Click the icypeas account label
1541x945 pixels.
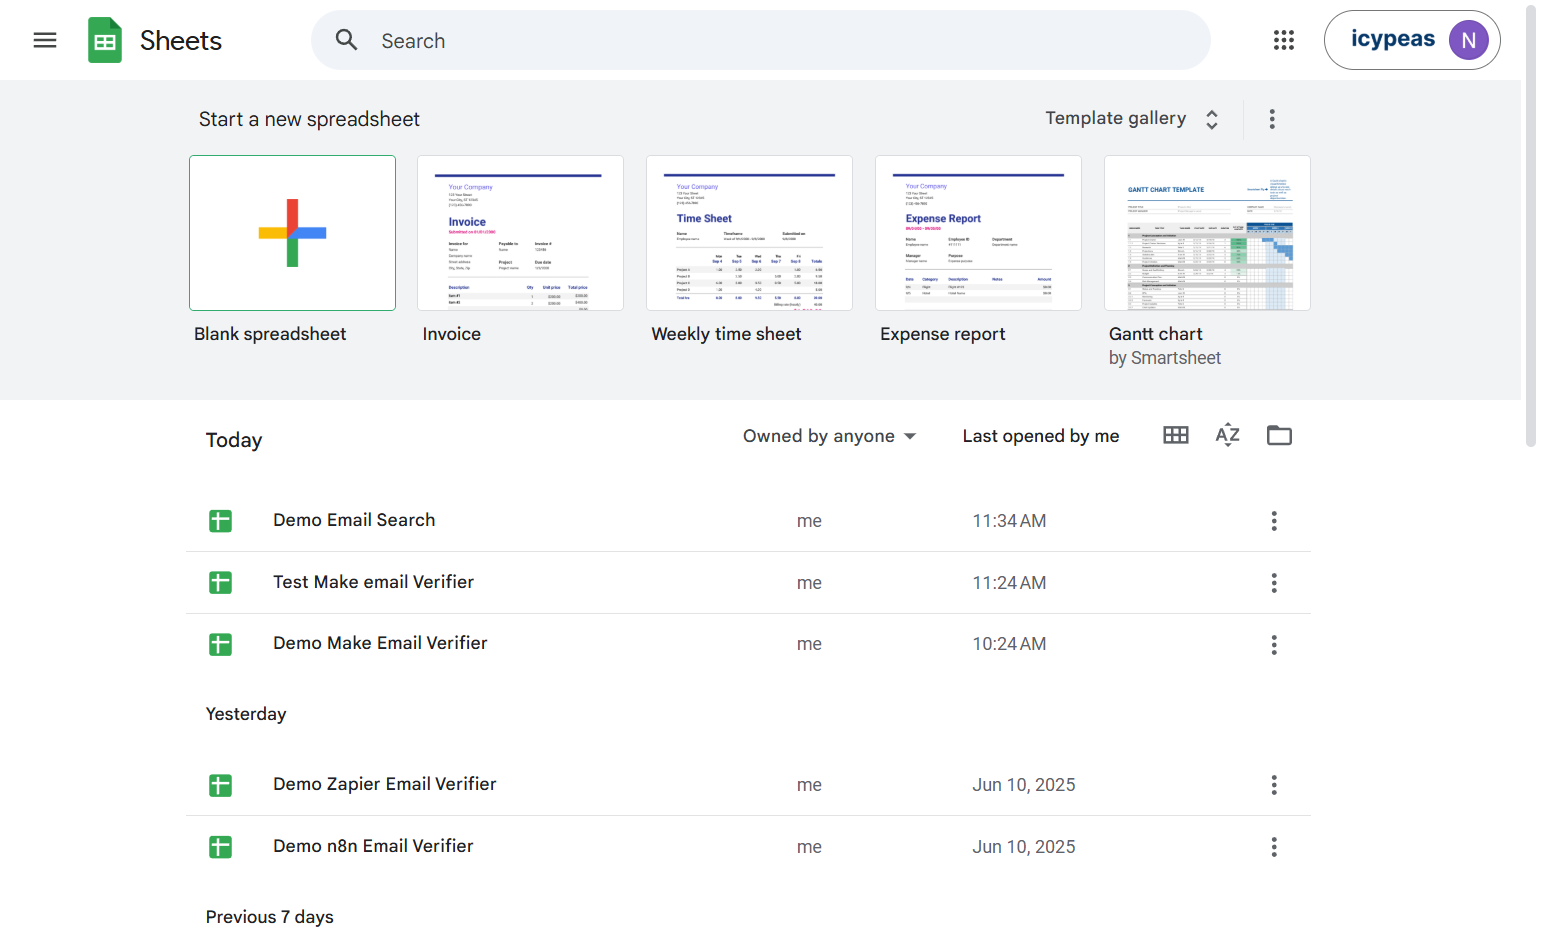coord(1393,39)
